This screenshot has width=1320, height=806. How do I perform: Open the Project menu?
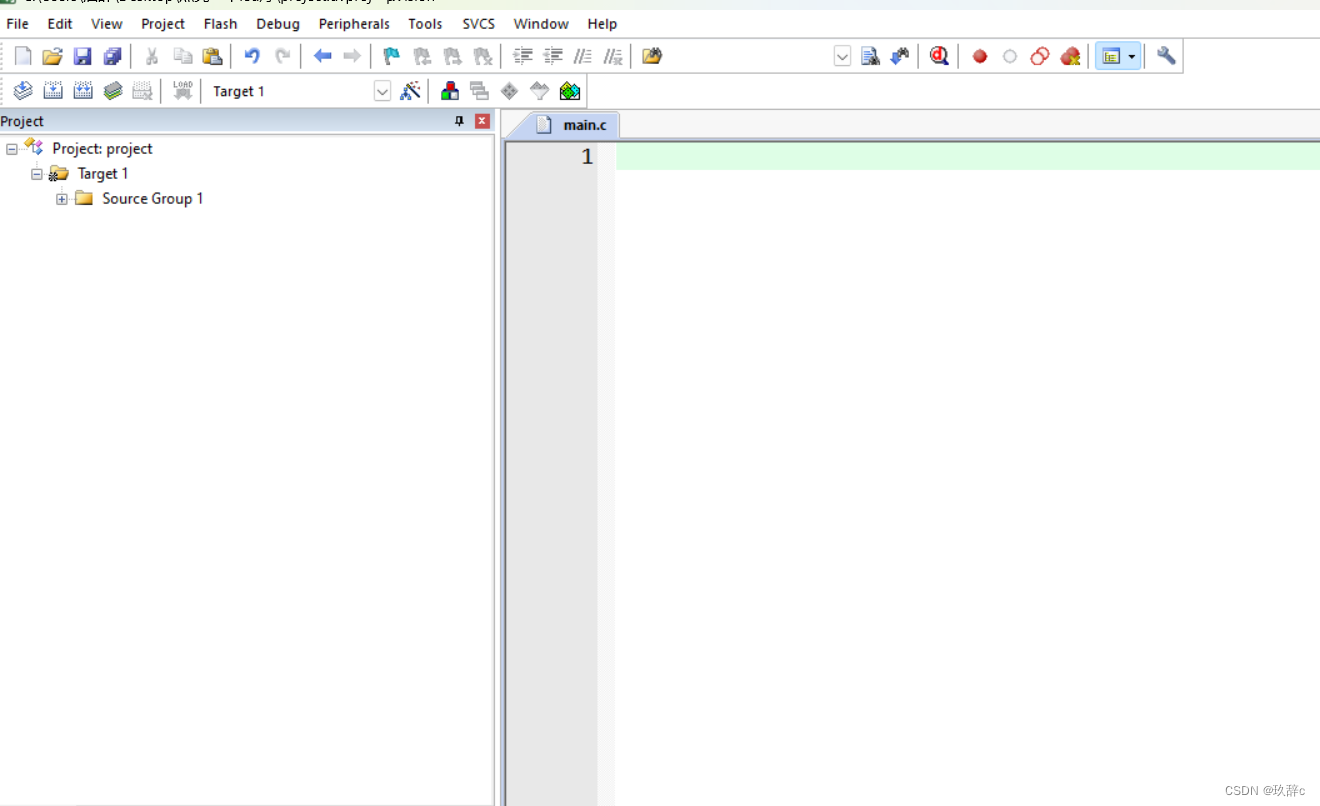click(x=163, y=23)
